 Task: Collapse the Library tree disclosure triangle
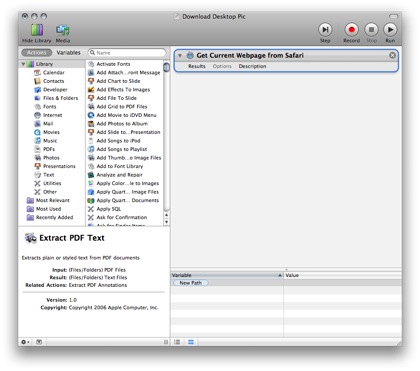pos(23,64)
